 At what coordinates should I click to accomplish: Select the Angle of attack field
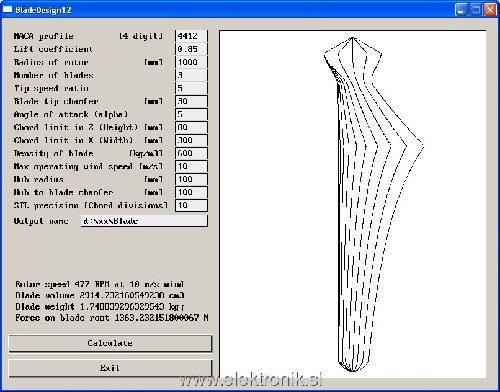coord(191,114)
